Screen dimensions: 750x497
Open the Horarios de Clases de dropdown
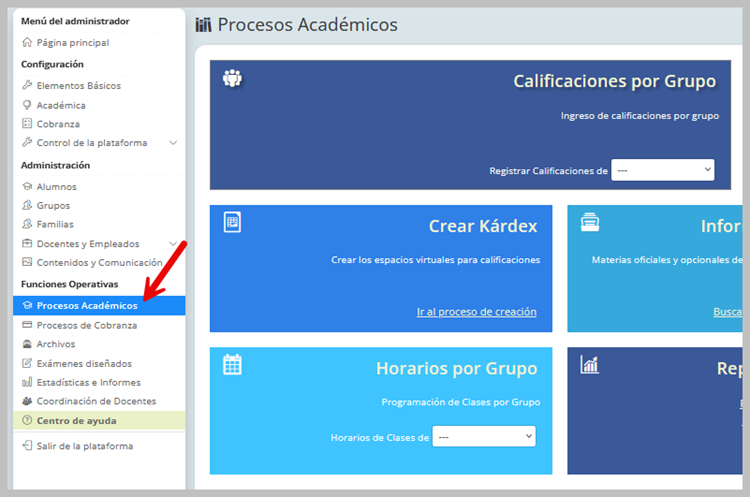tap(484, 437)
